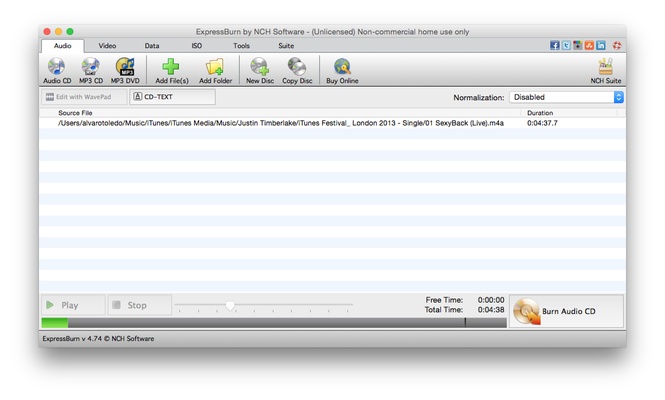Screen dimensions: 665x400
Task: Click the Duration column header
Action: [539, 113]
